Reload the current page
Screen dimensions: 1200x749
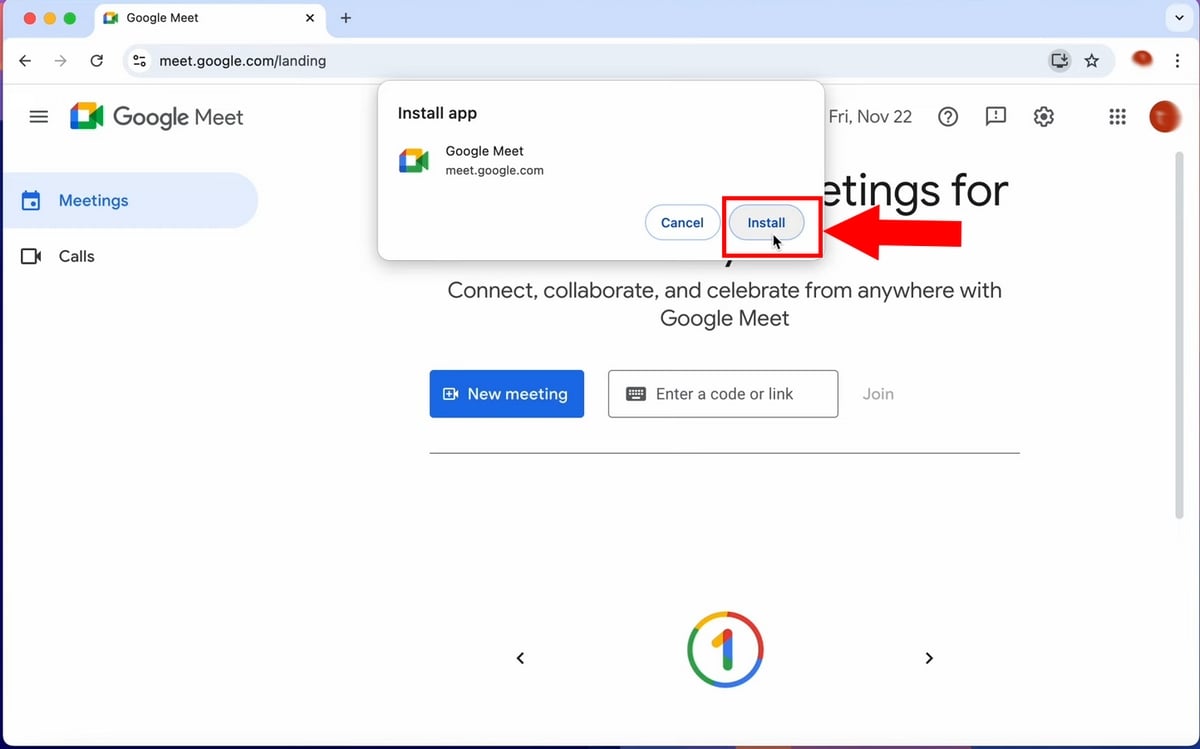(97, 61)
